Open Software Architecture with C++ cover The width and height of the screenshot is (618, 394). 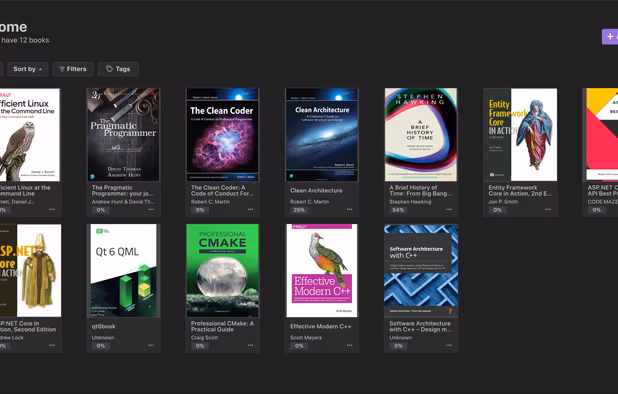coord(421,271)
